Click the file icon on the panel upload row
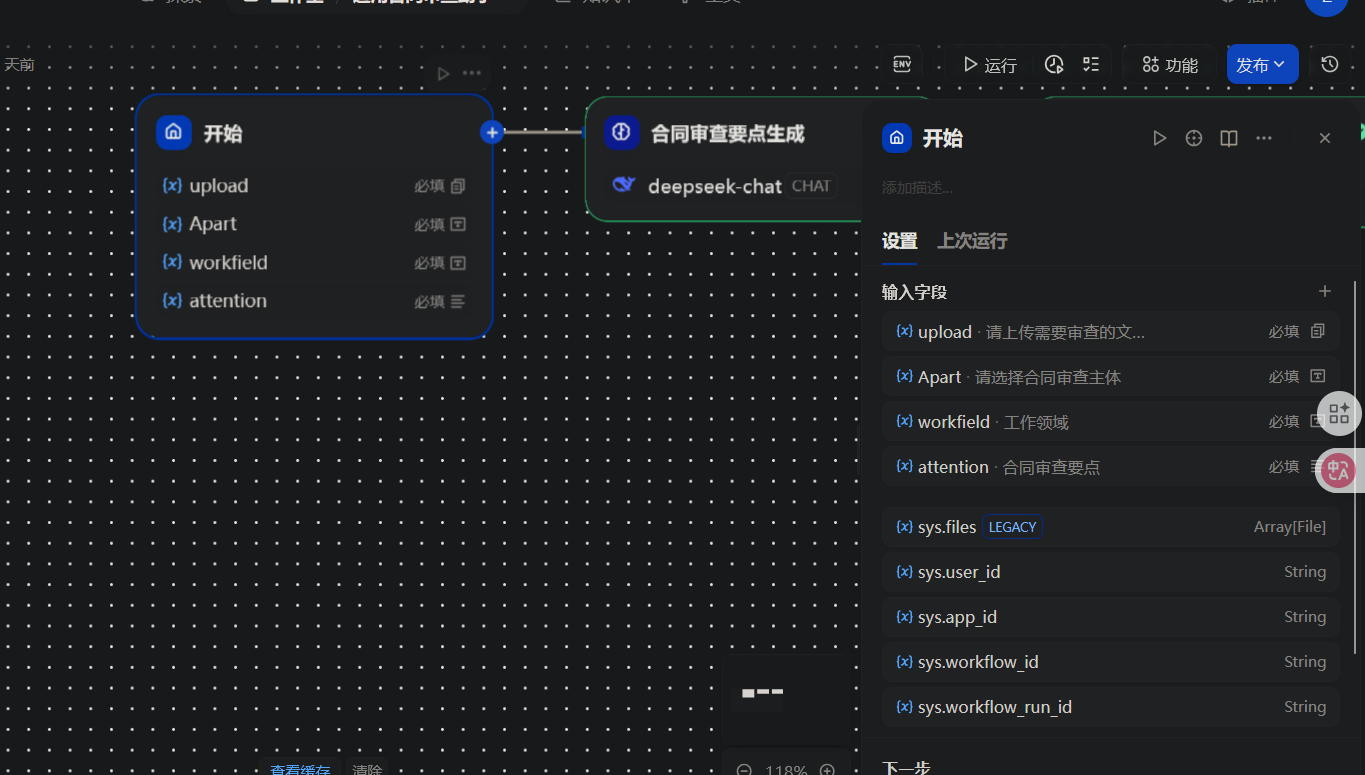This screenshot has width=1365, height=775. coord(1318,331)
